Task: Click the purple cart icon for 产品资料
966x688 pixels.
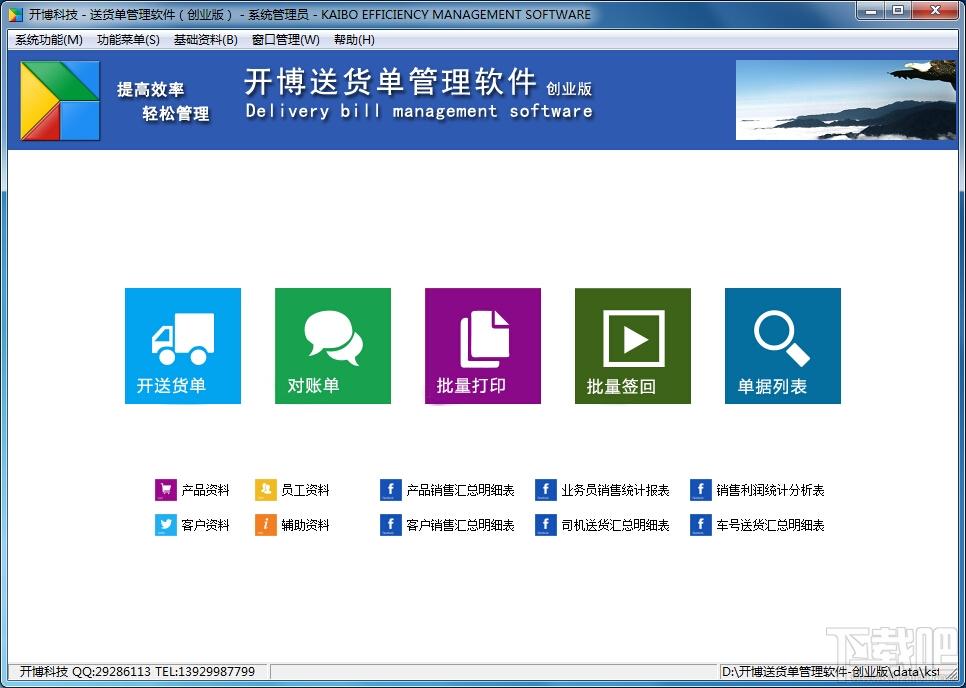Action: 166,490
